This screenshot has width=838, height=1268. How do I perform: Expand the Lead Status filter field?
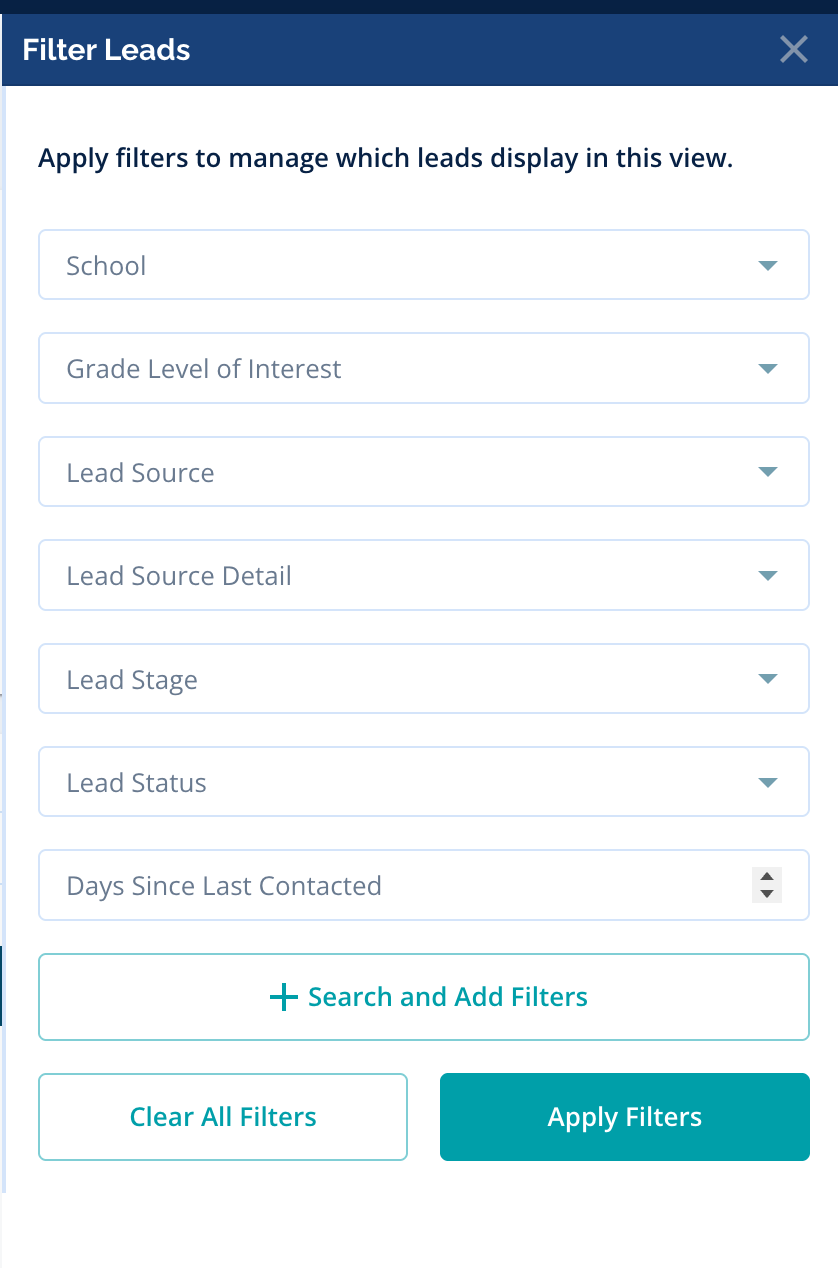400,782
